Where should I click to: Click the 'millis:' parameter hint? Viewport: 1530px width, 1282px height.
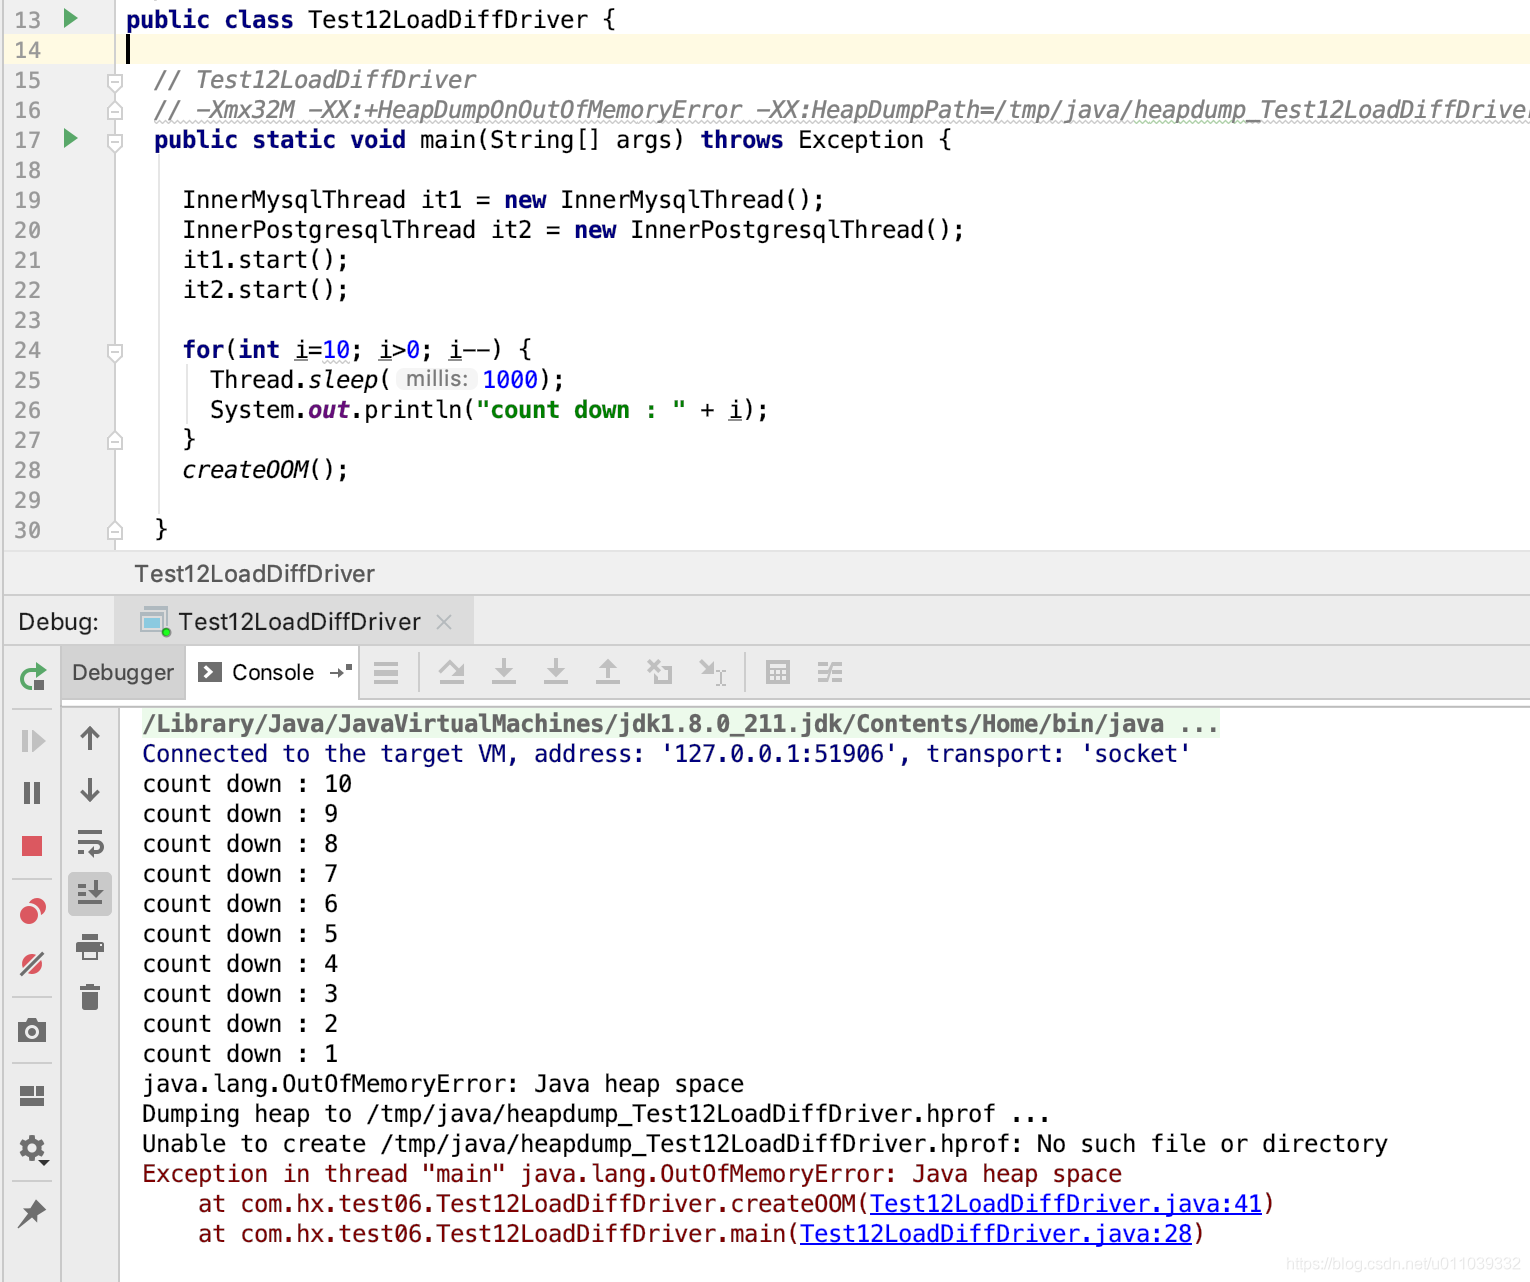click(436, 379)
